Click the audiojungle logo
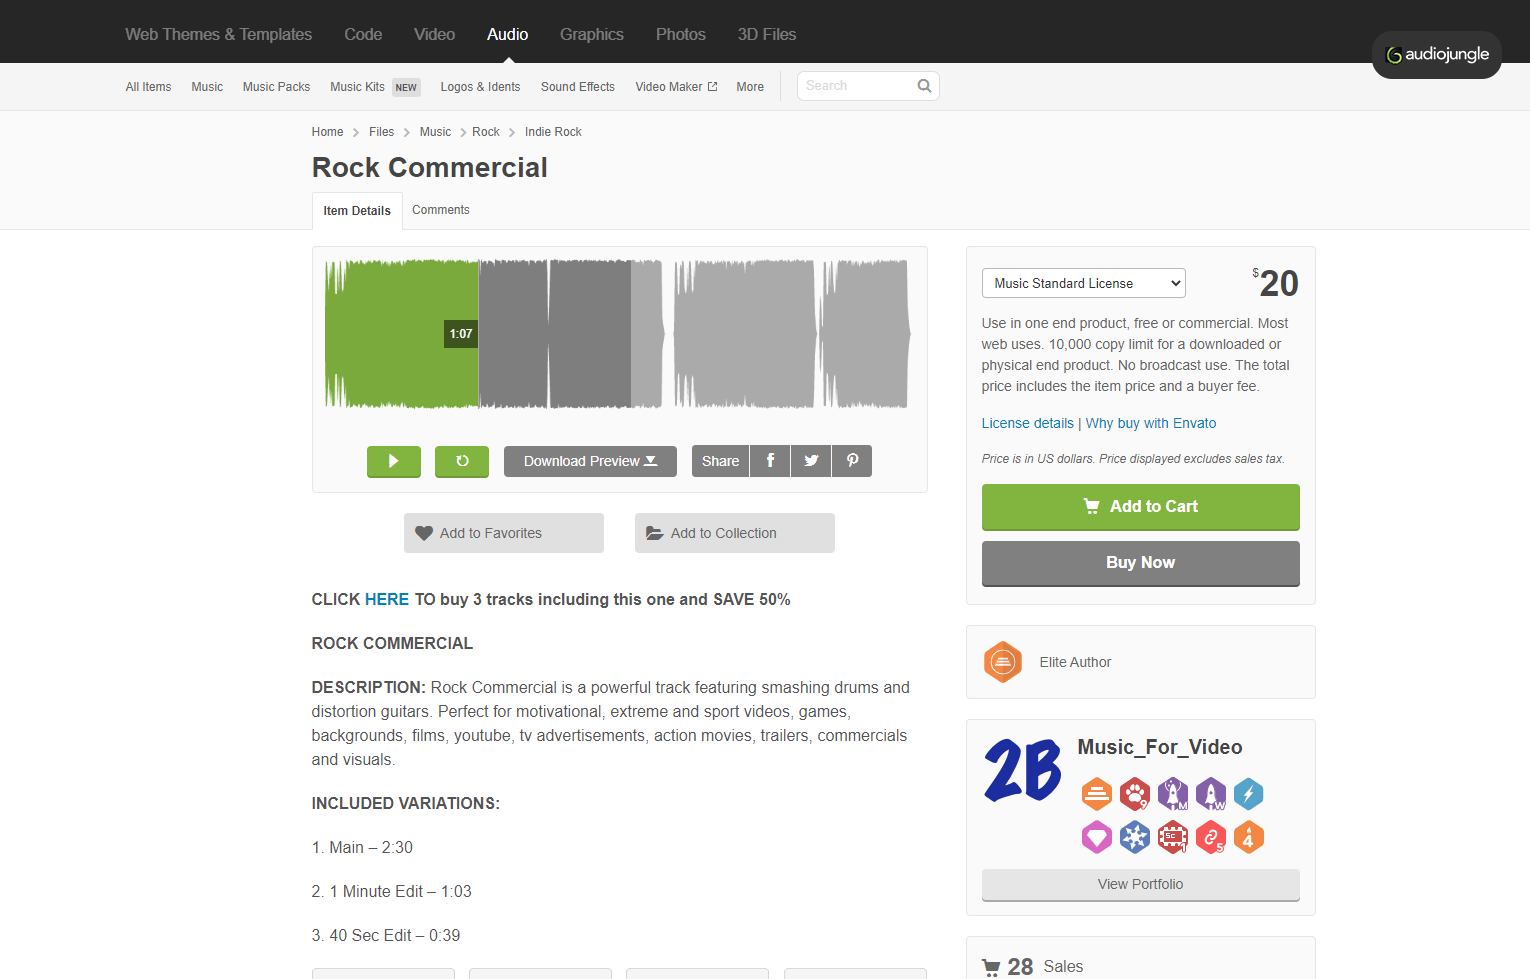Screen dimensions: 1530x979 1437,55
